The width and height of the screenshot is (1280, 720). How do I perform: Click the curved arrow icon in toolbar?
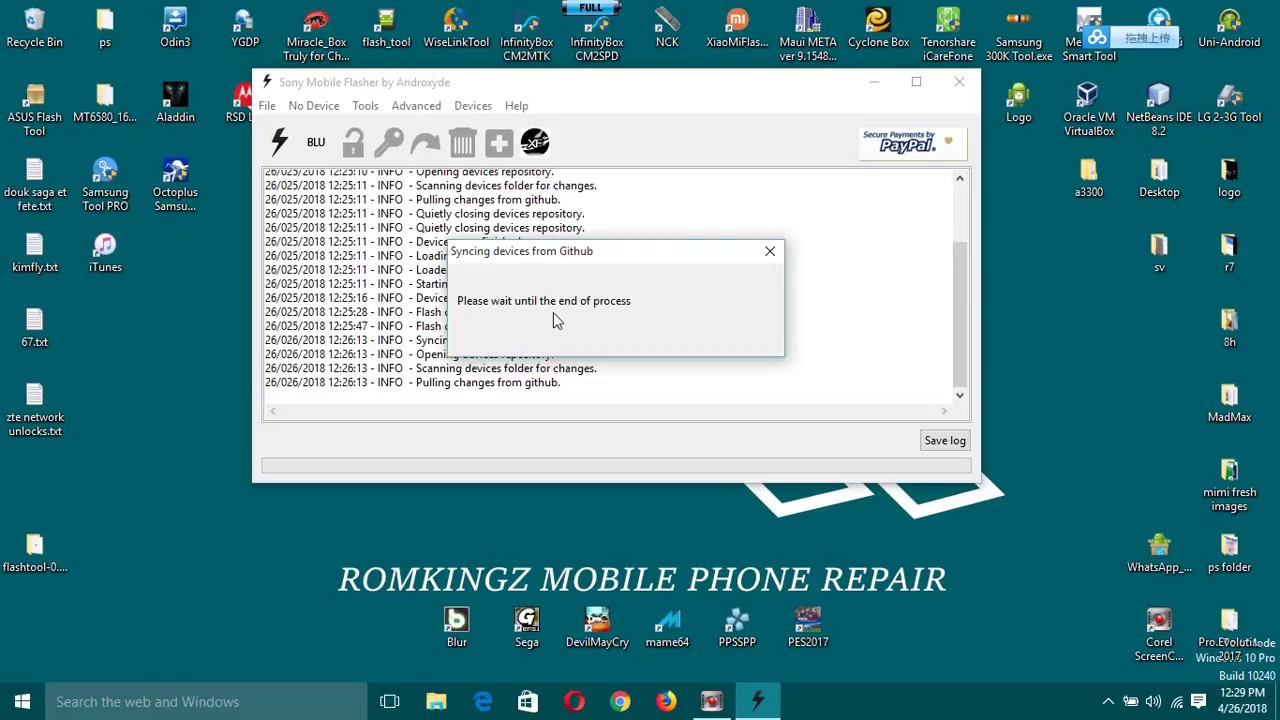pyautogui.click(x=425, y=143)
